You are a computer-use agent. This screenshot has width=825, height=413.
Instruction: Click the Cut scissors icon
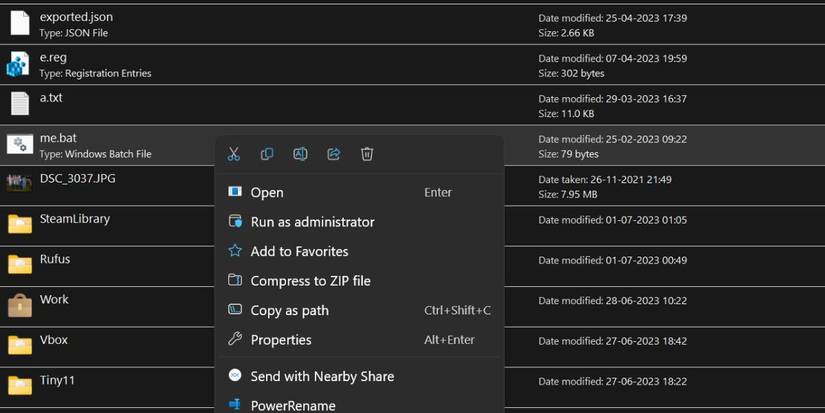tap(234, 154)
